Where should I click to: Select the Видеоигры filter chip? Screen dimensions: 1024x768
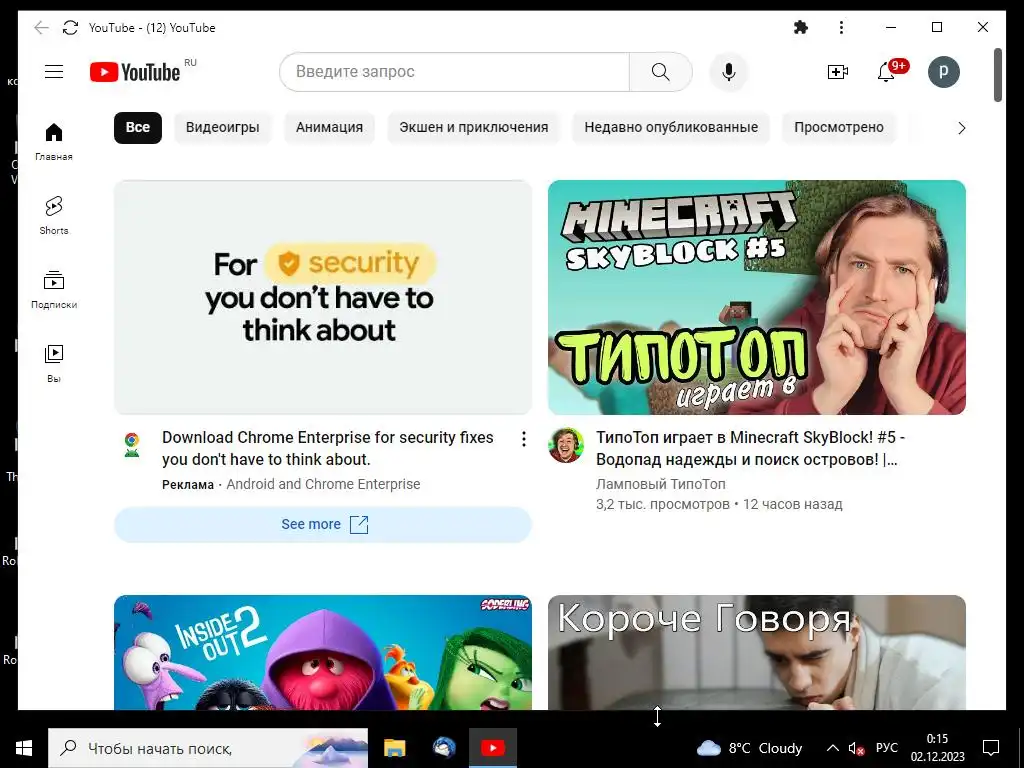(223, 127)
